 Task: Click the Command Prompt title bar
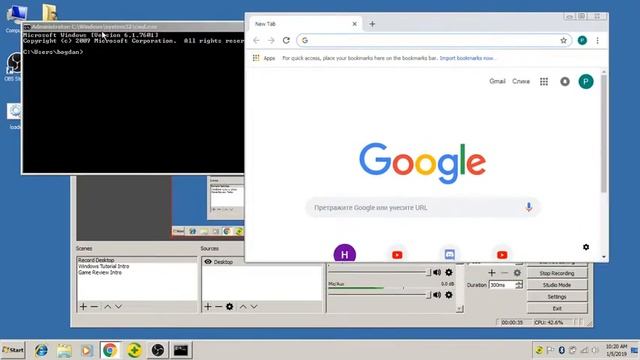click(133, 27)
